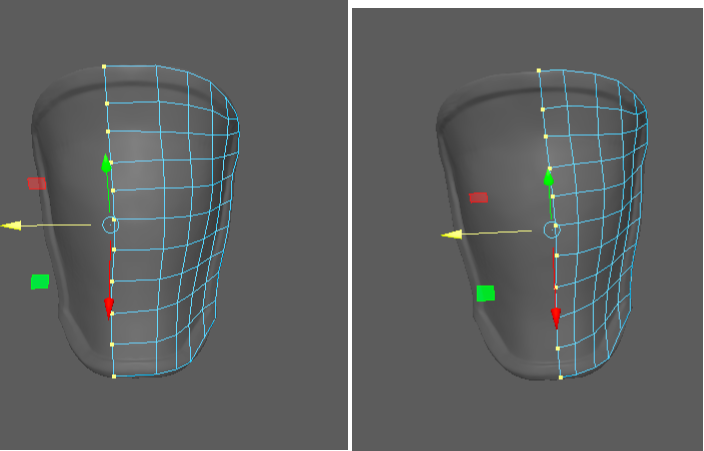Click the manipulator center circle in right viewport

[x=552, y=230]
